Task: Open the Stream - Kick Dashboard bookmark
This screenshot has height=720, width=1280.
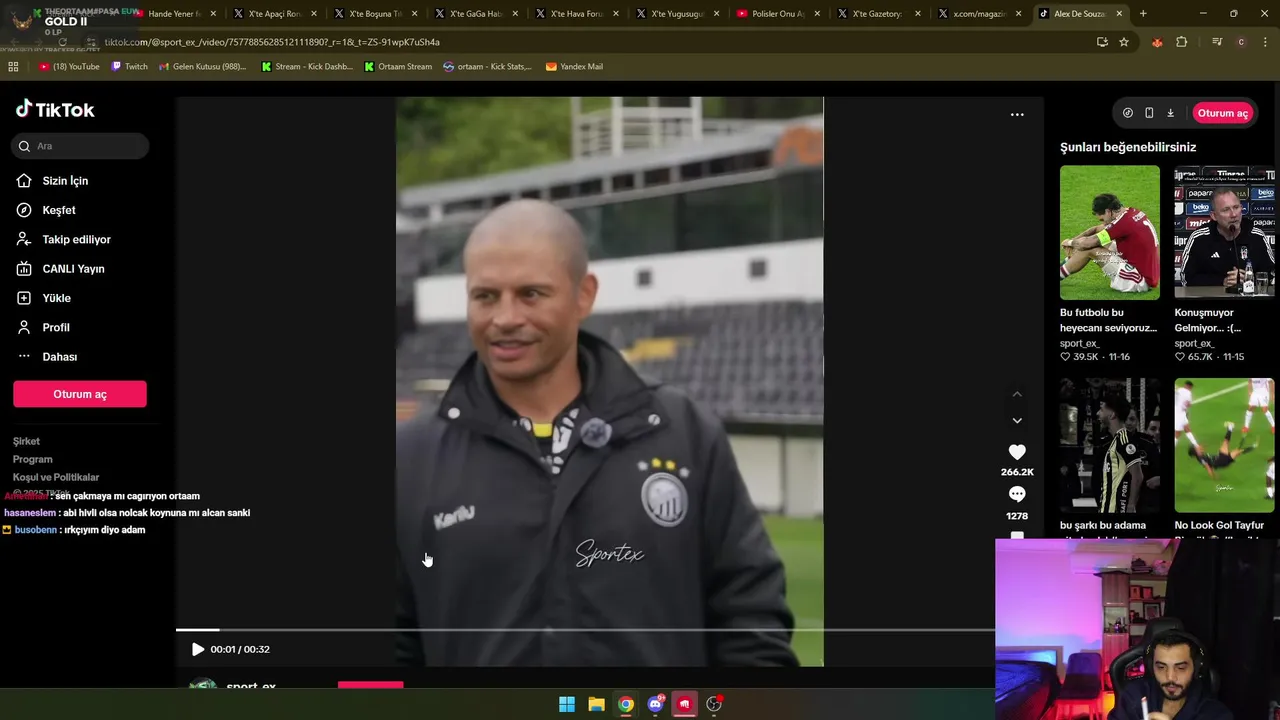Action: tap(306, 67)
